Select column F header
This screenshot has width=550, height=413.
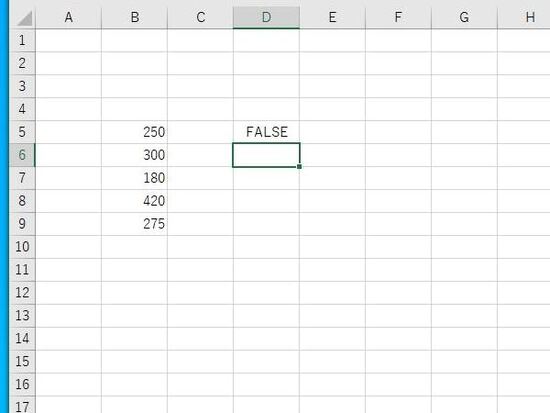398,18
